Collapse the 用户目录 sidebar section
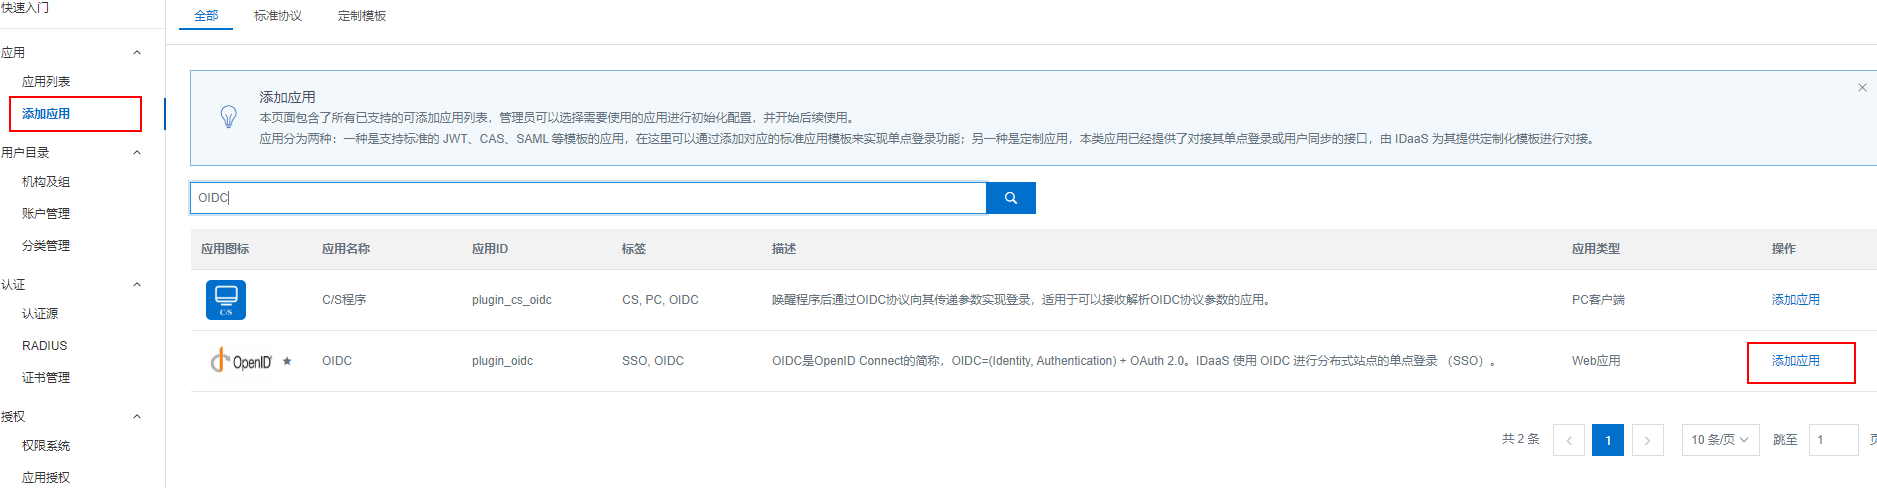Viewport: 1877px width, 488px height. coord(137,153)
